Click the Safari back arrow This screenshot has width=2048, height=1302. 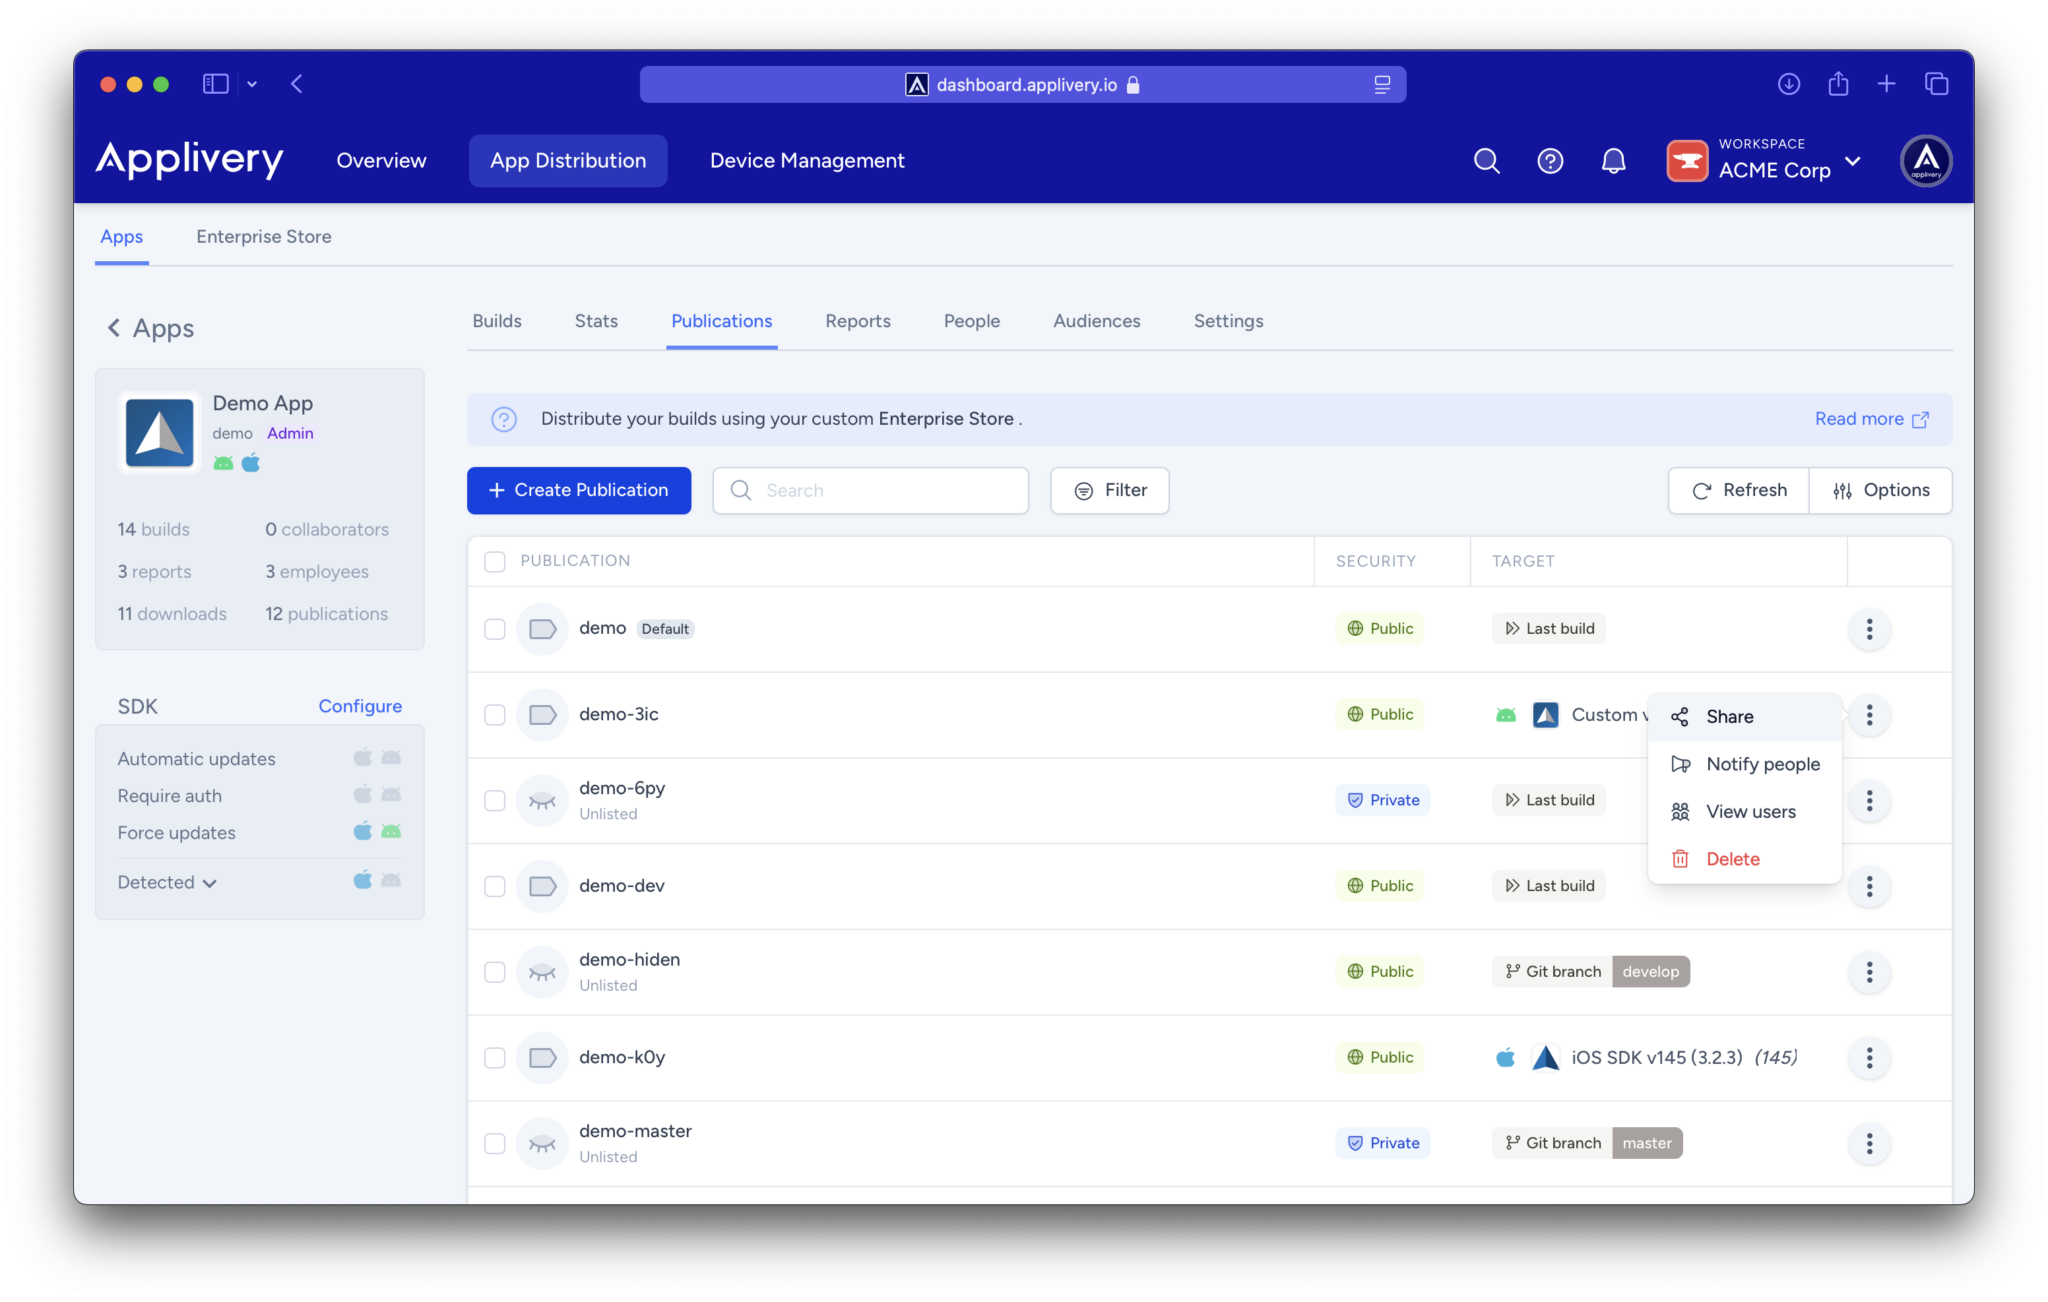tap(297, 84)
